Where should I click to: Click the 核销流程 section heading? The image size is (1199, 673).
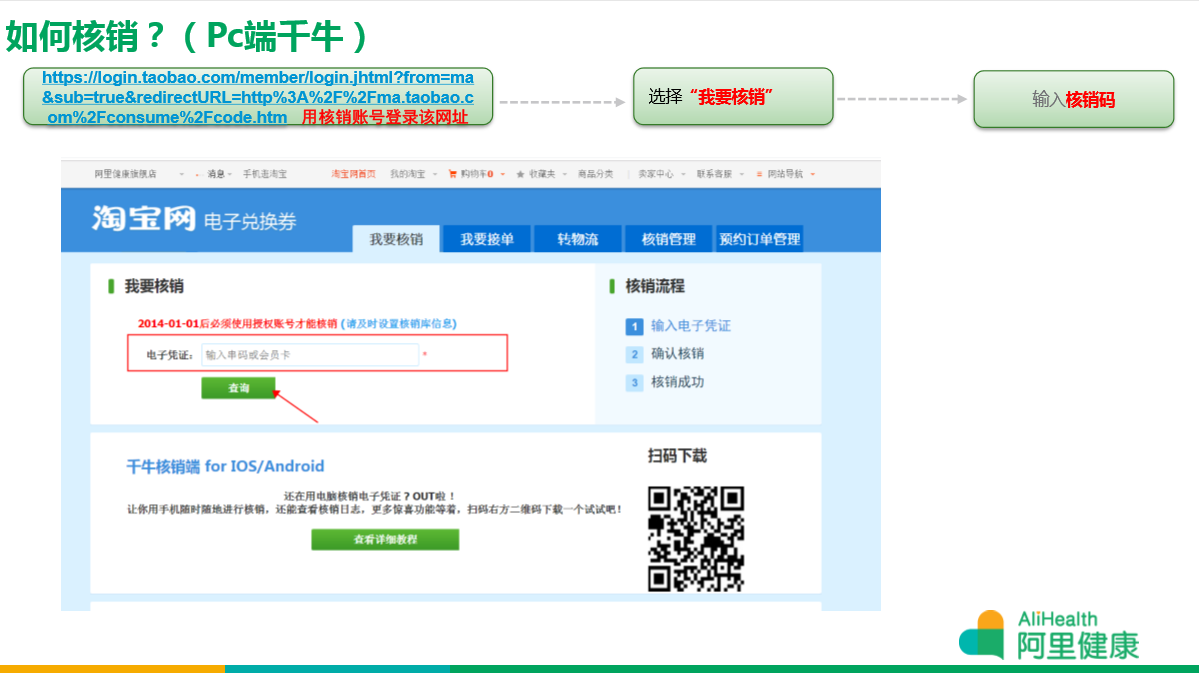655,286
